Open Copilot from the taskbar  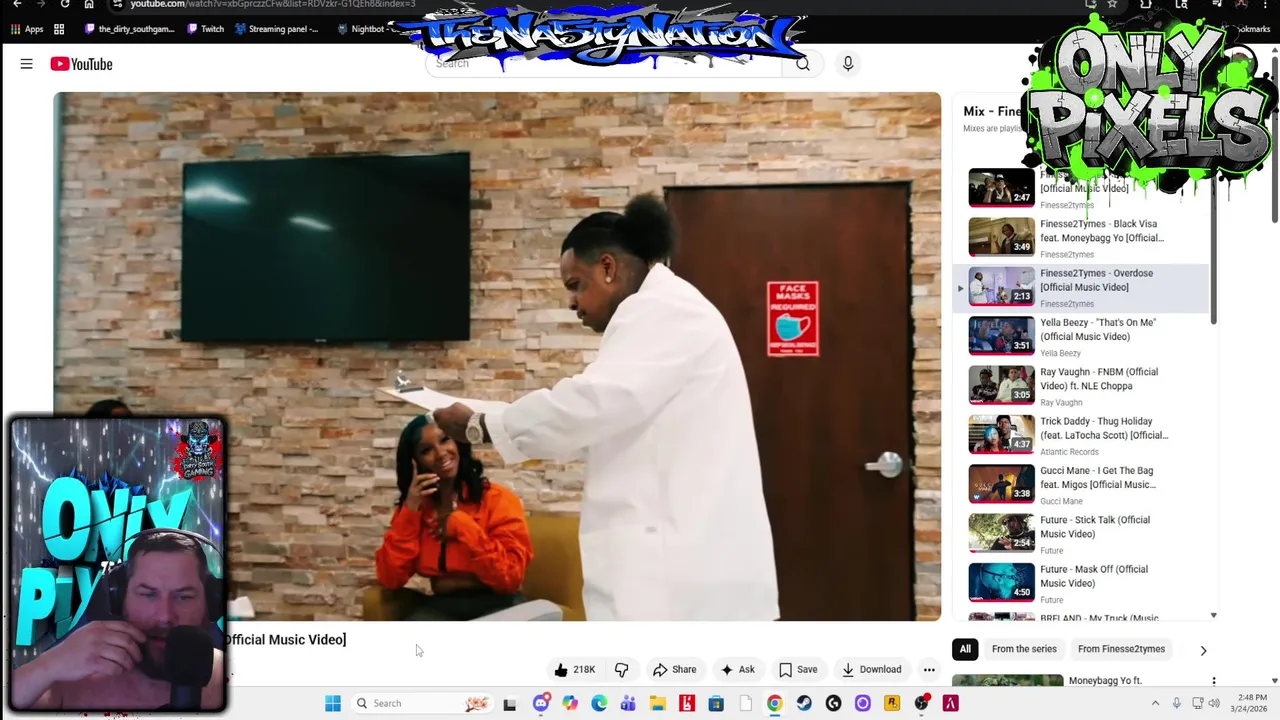click(570, 703)
